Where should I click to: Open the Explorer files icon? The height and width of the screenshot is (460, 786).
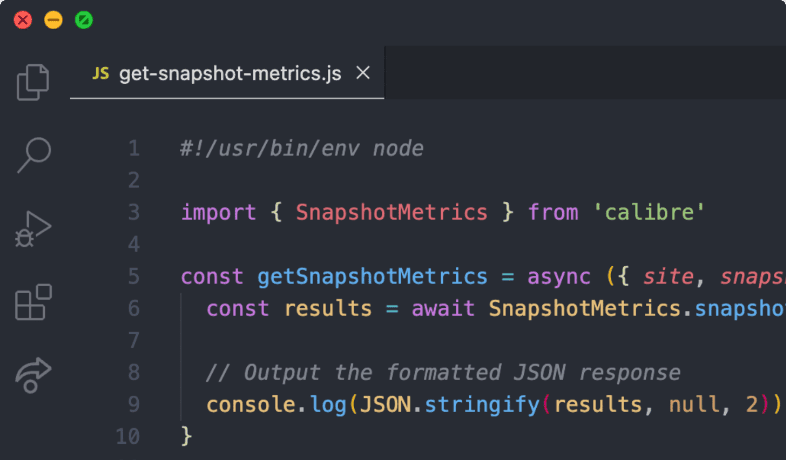pos(33,82)
